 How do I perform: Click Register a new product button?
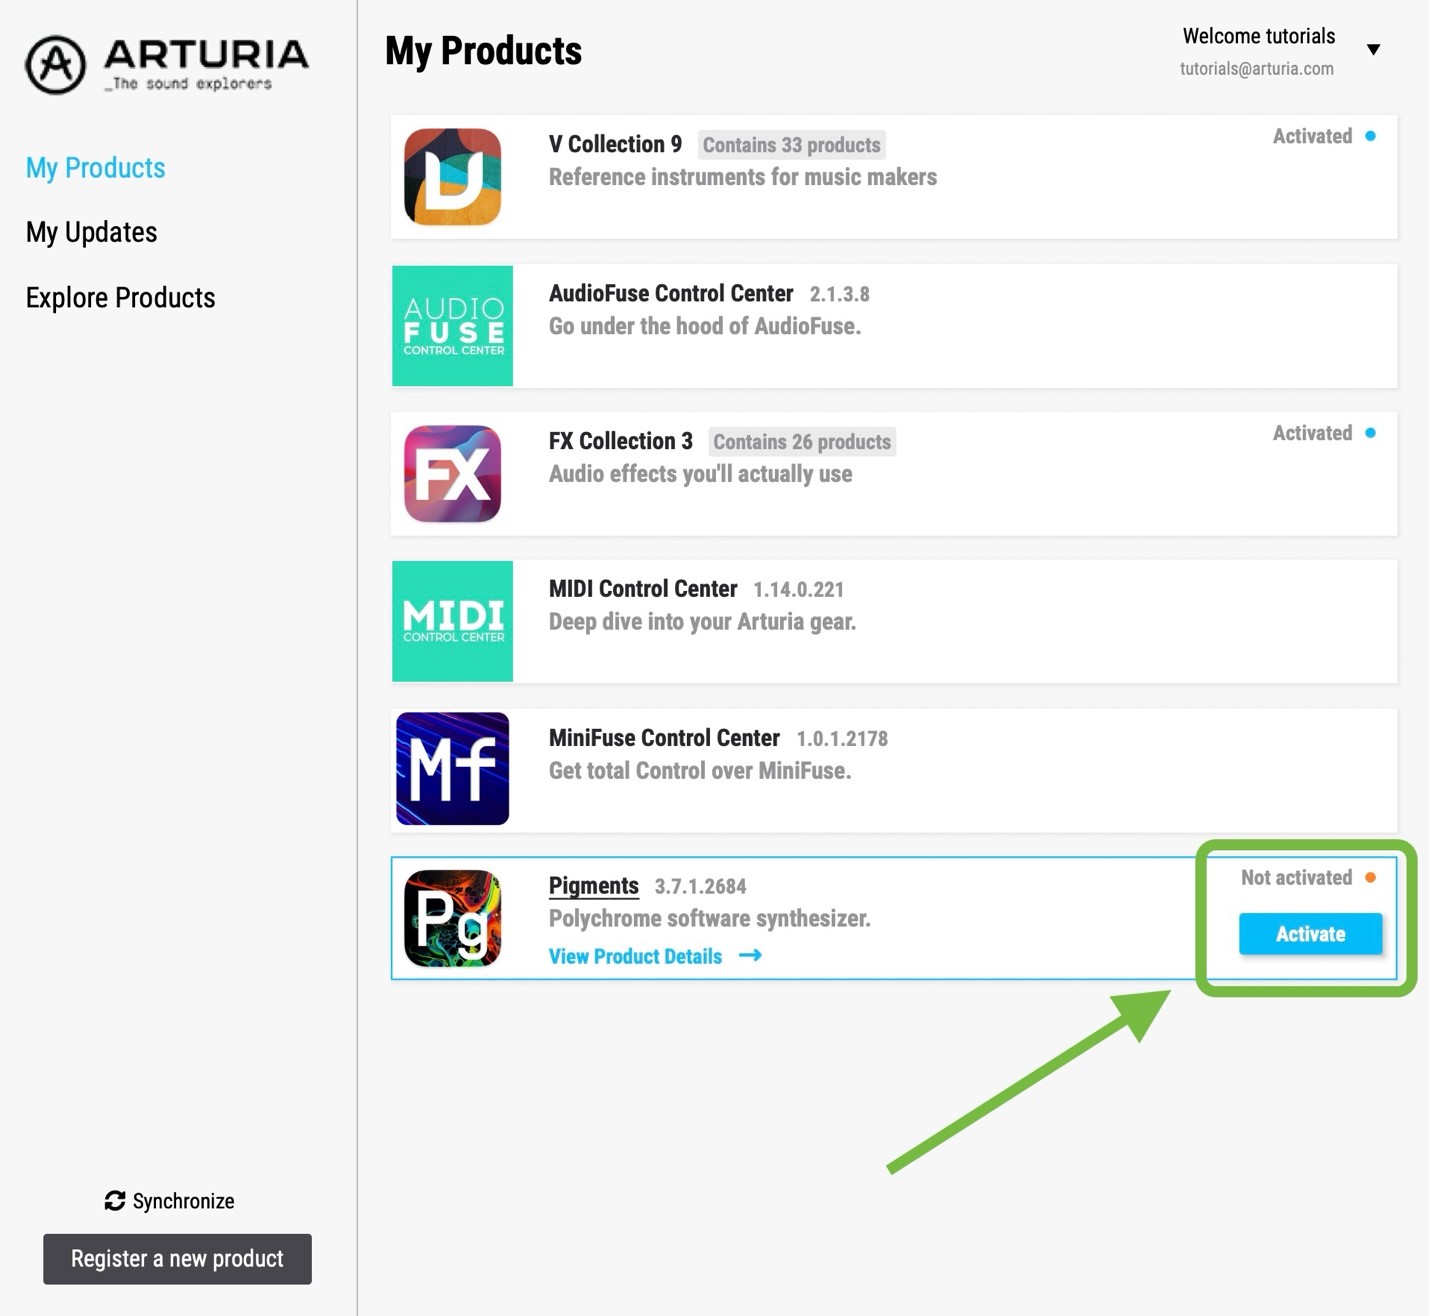pyautogui.click(x=177, y=1259)
